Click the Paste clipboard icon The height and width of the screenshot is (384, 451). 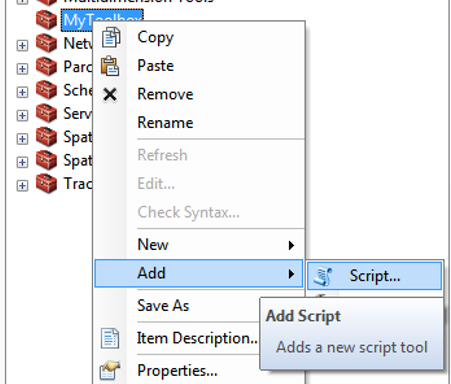pos(110,66)
